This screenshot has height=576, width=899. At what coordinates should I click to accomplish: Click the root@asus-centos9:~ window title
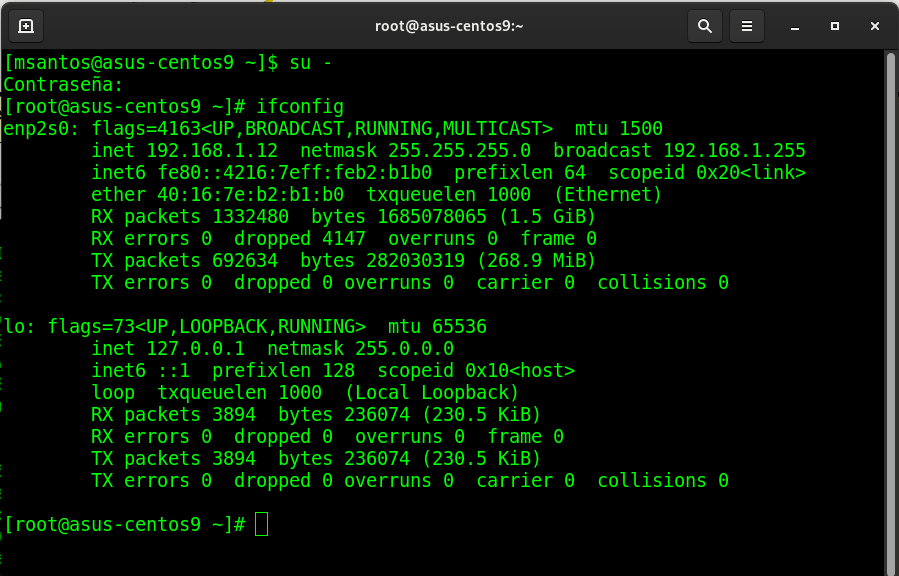(449, 26)
